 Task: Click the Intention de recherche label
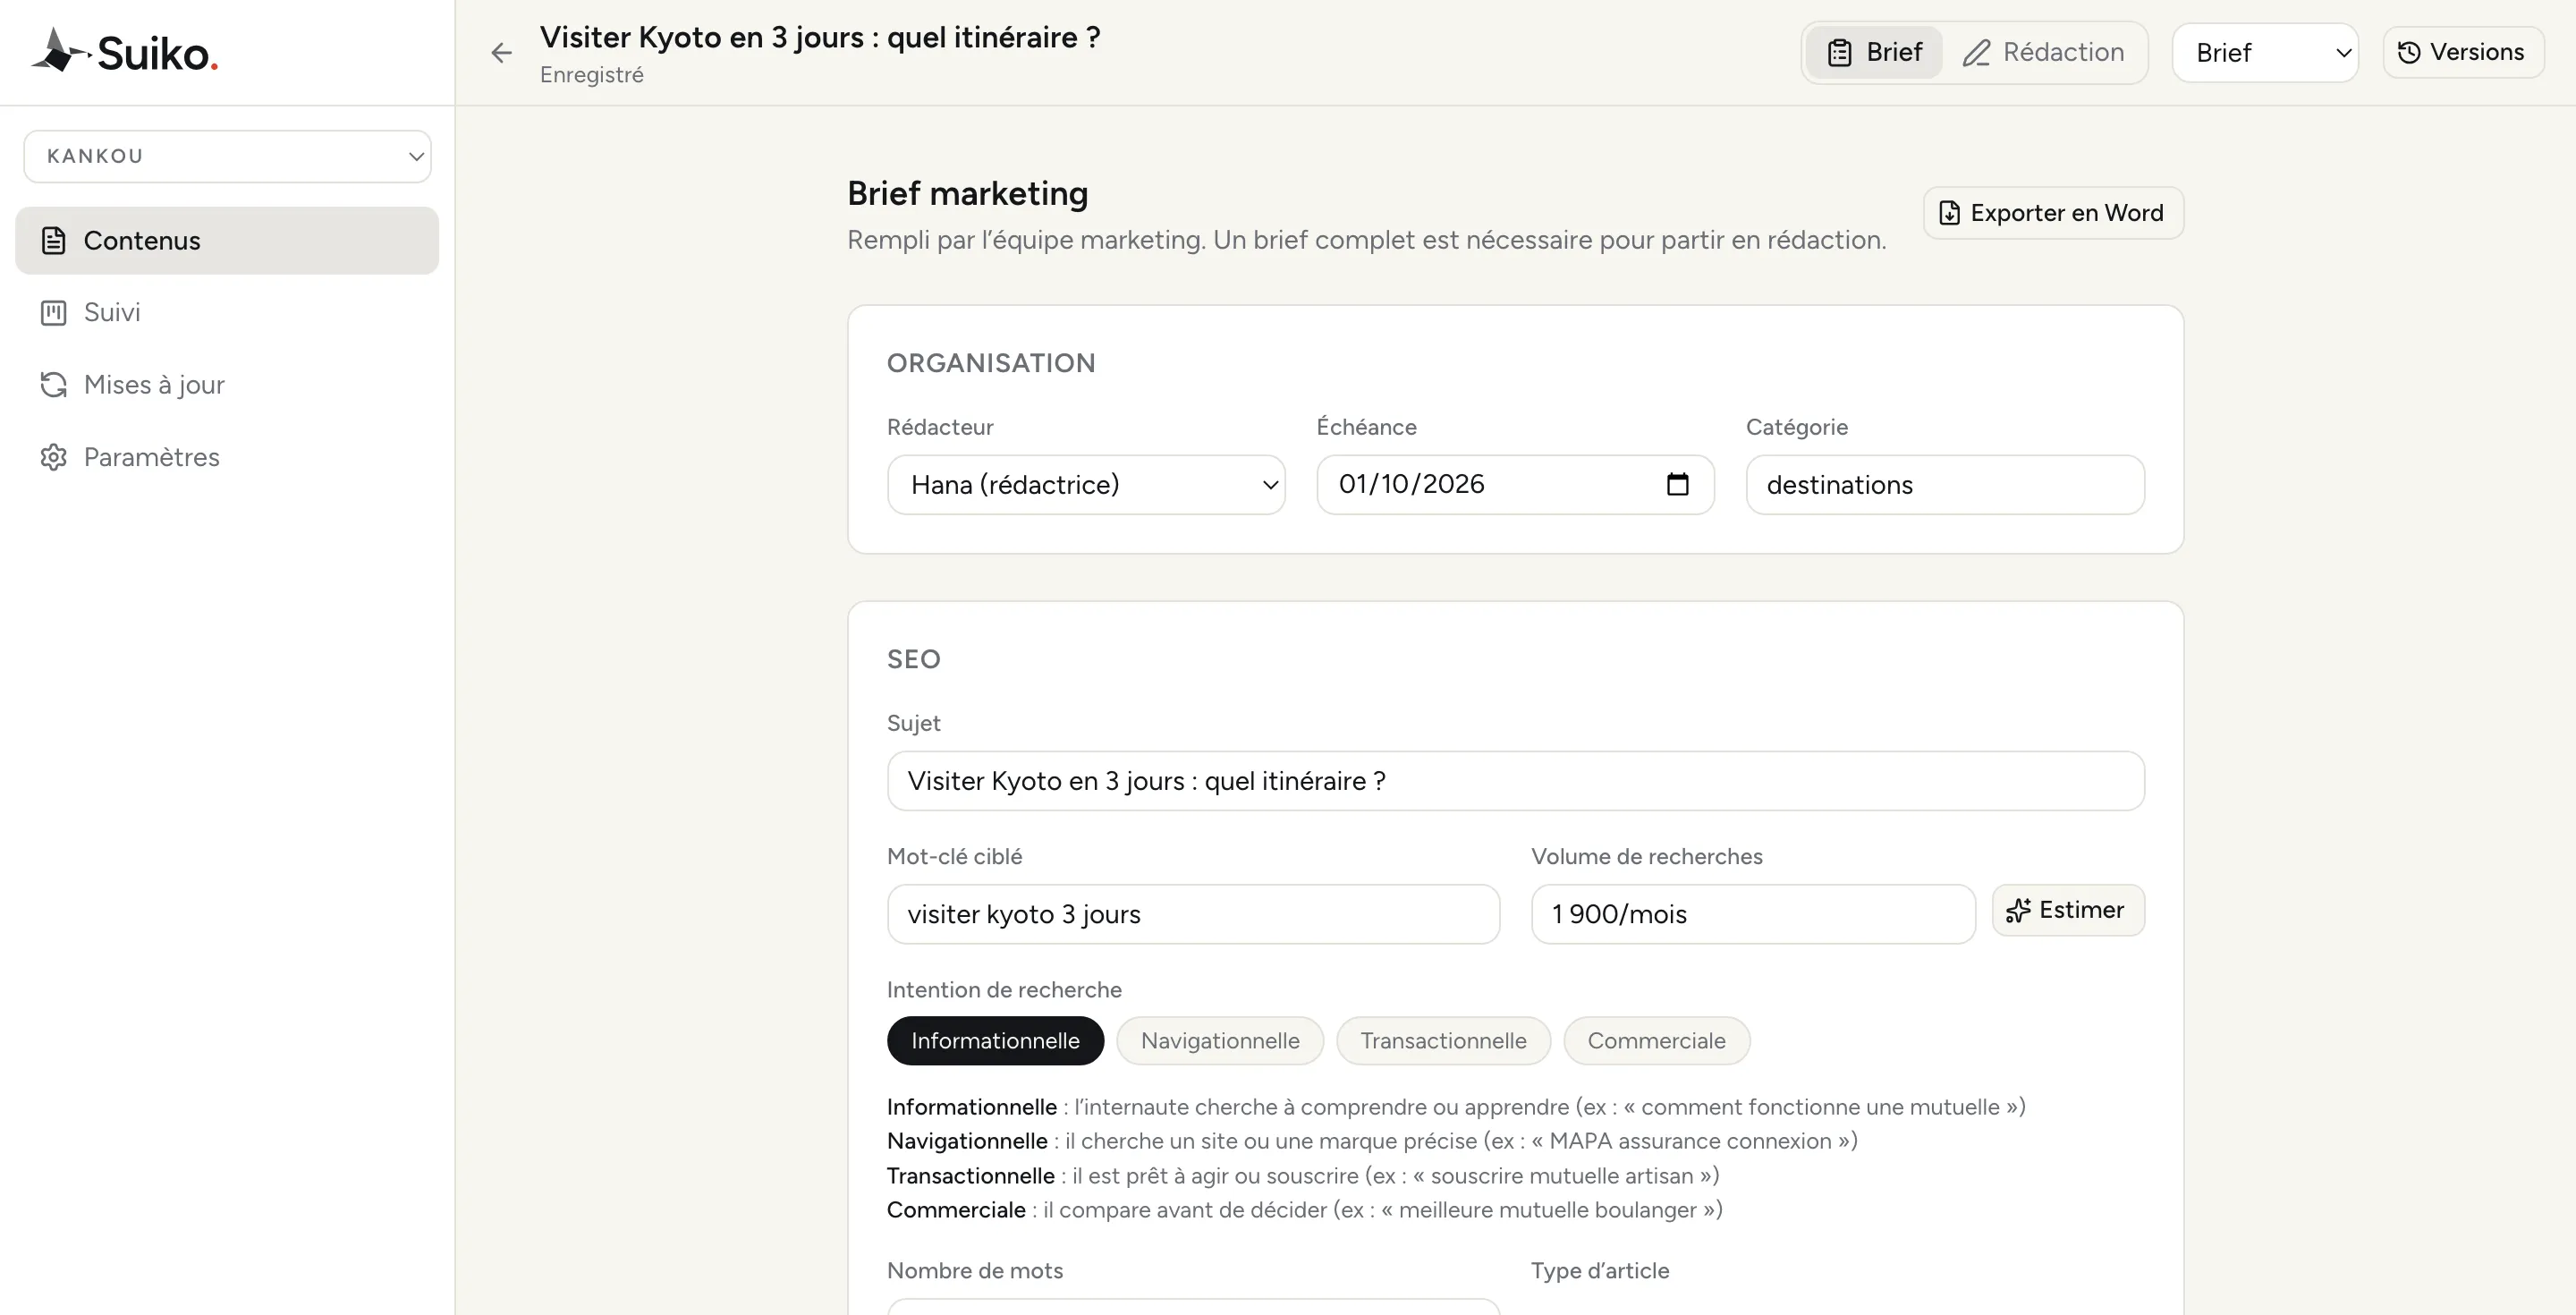[x=1004, y=990]
